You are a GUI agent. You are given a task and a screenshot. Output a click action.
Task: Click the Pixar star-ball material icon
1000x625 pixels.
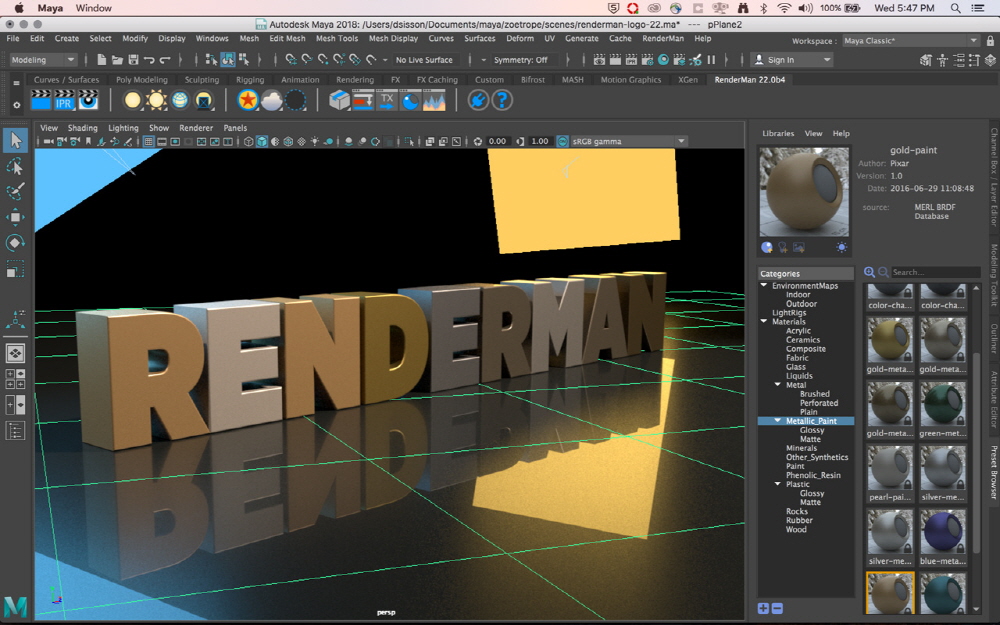[247, 100]
